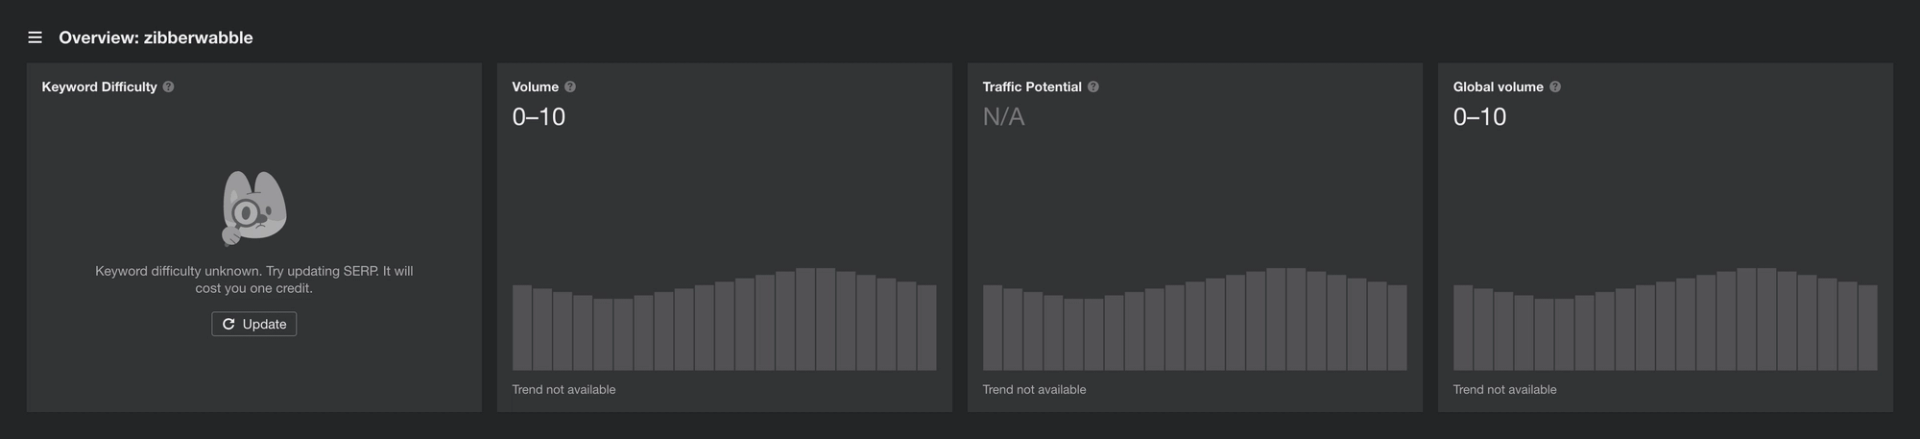Click the Volume card heading label
Screen dimensions: 1920x439
pos(535,87)
